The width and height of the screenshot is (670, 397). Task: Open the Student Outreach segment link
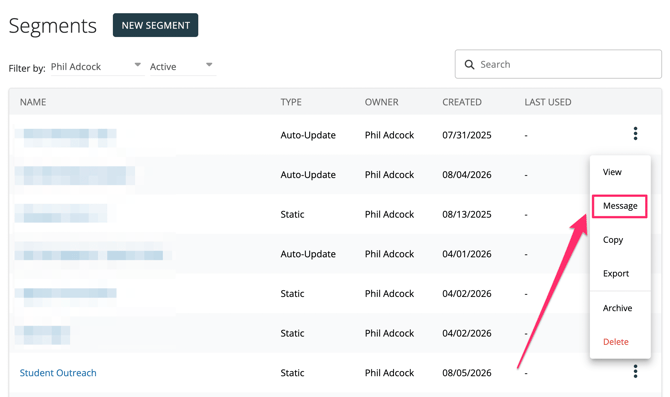(x=58, y=373)
